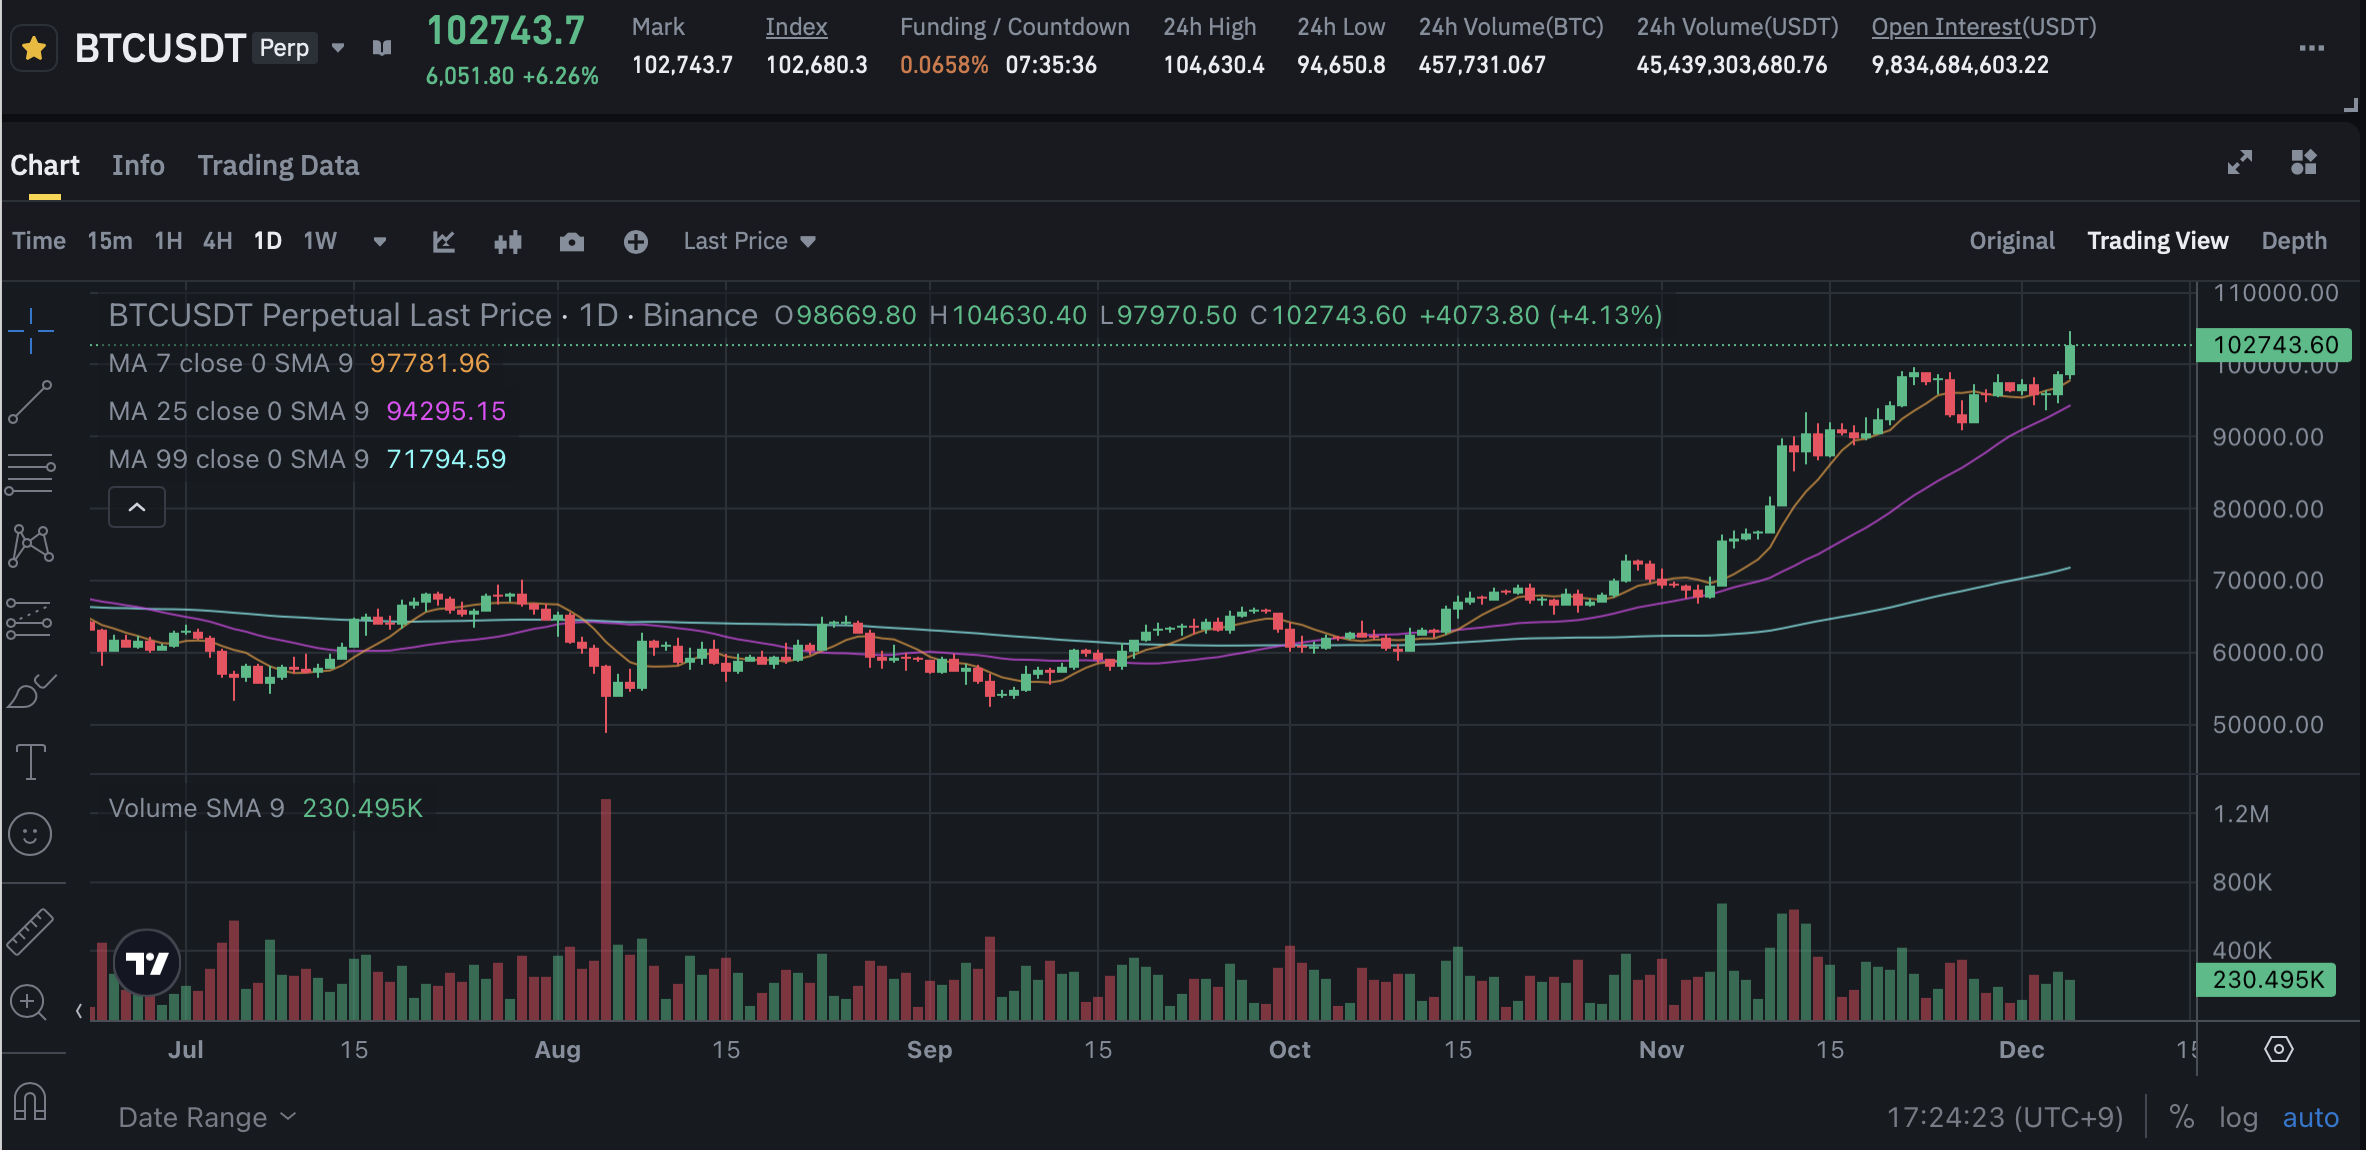
Task: Click the 102743.60 price label on axis
Action: (2273, 345)
